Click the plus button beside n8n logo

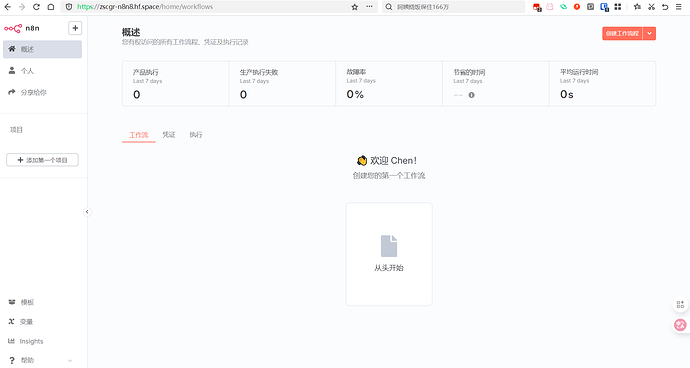[75, 28]
